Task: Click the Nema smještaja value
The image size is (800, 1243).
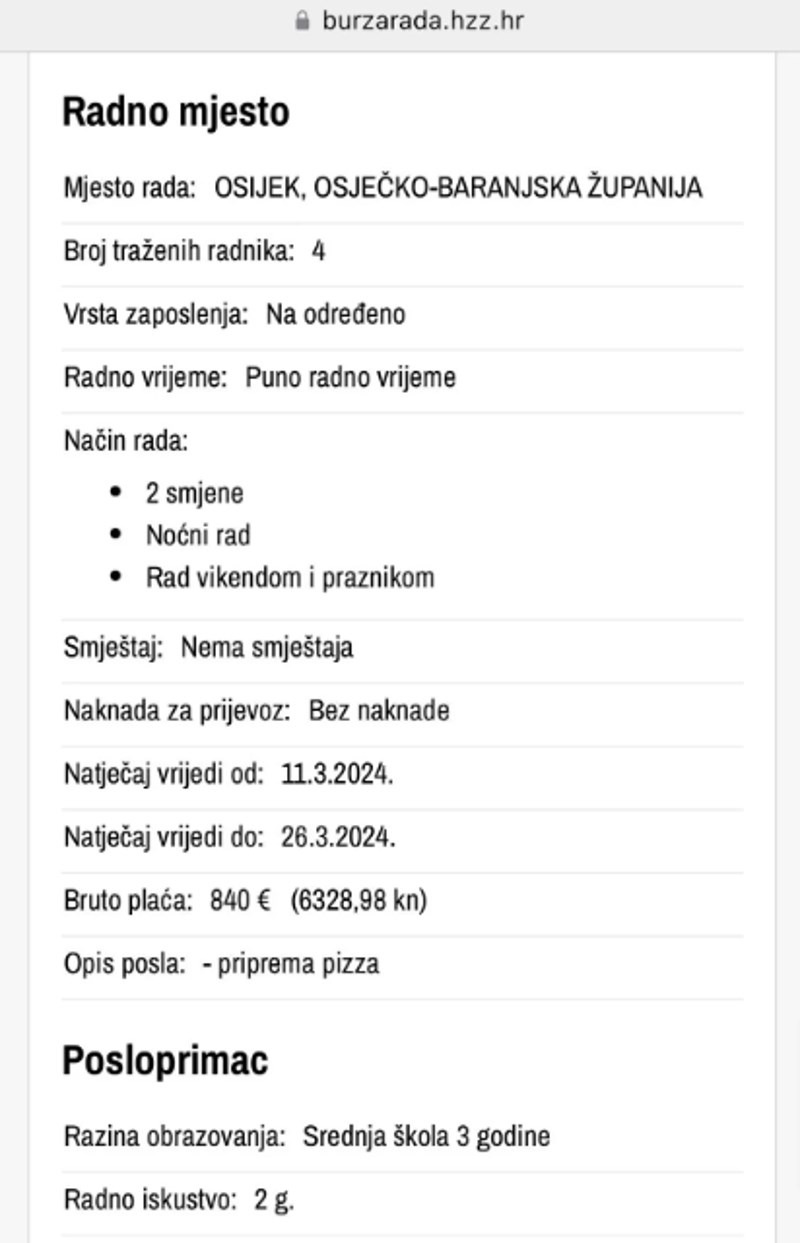Action: click(x=267, y=648)
